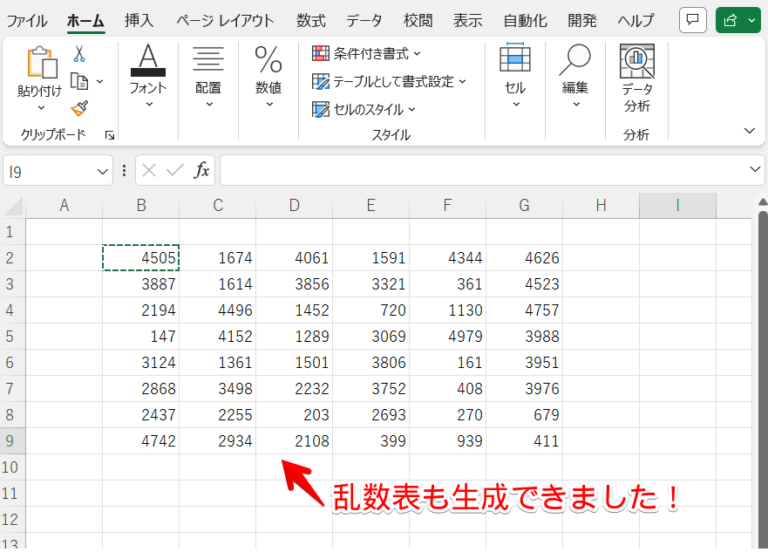Expand the formula bar chevron
Image resolution: width=768 pixels, height=559 pixels.
(x=755, y=169)
